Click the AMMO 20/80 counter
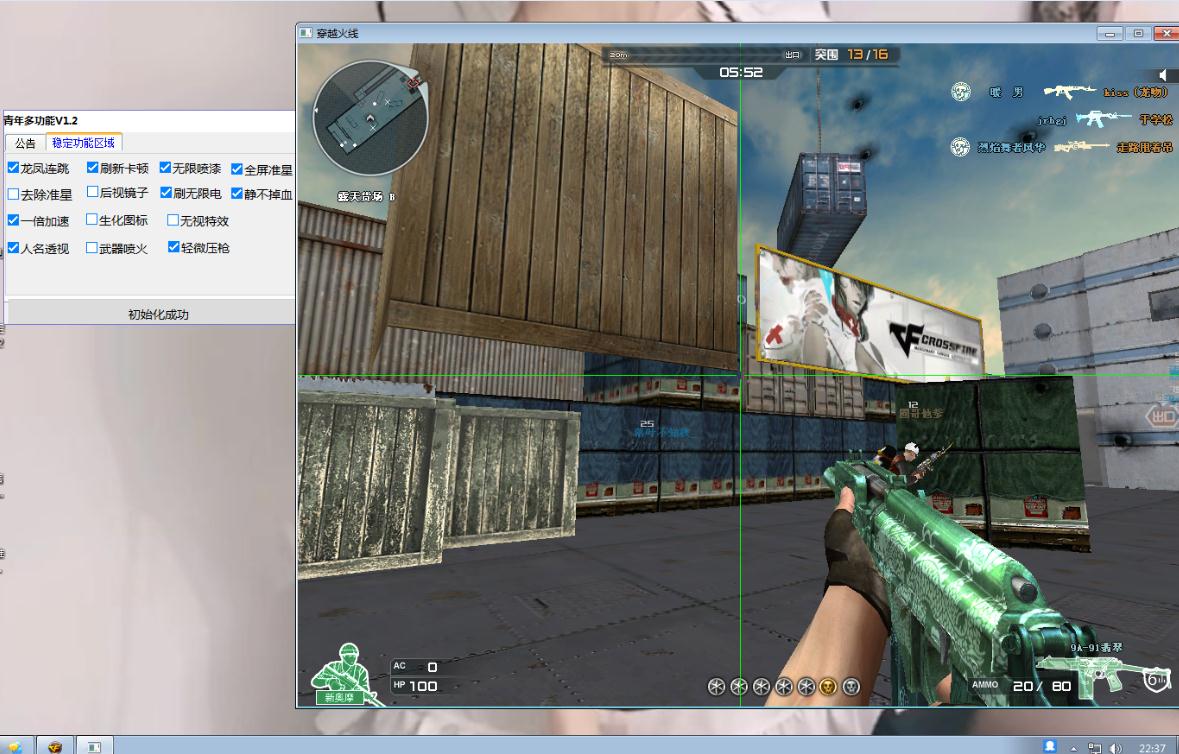The image size is (1179, 754). [x=1042, y=686]
